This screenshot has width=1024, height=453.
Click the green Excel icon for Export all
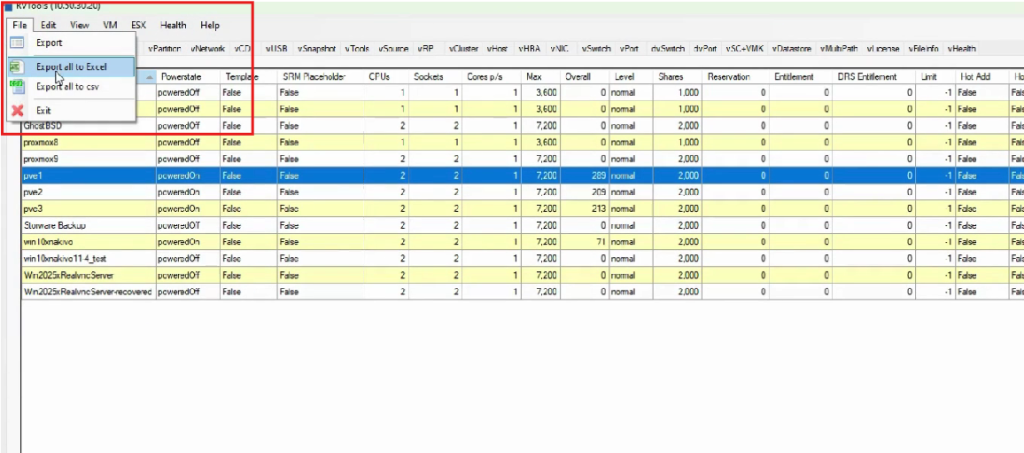tap(17, 66)
